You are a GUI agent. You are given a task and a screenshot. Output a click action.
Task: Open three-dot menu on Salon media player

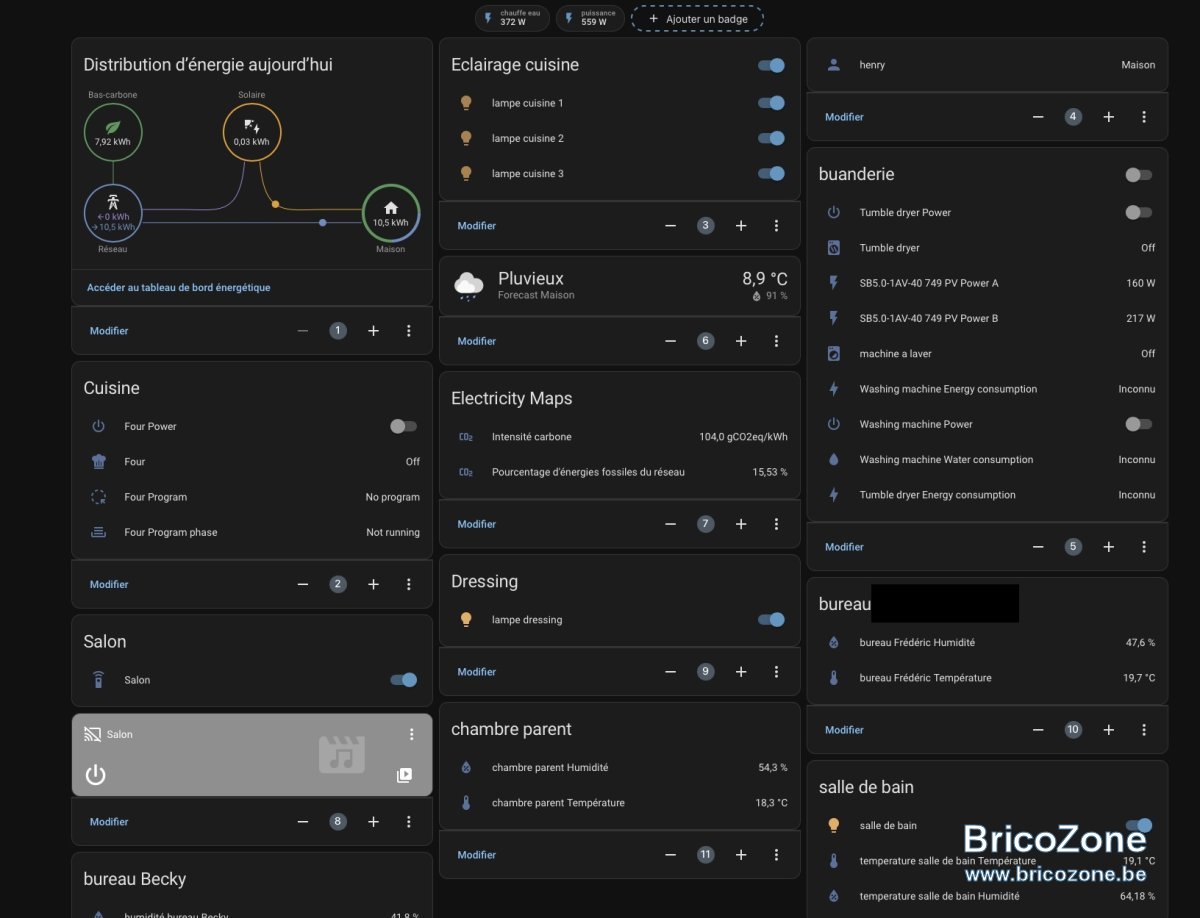pos(411,734)
